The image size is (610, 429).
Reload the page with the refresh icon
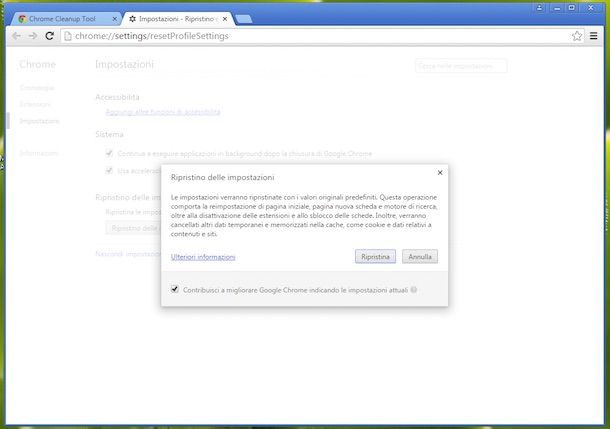tap(49, 36)
